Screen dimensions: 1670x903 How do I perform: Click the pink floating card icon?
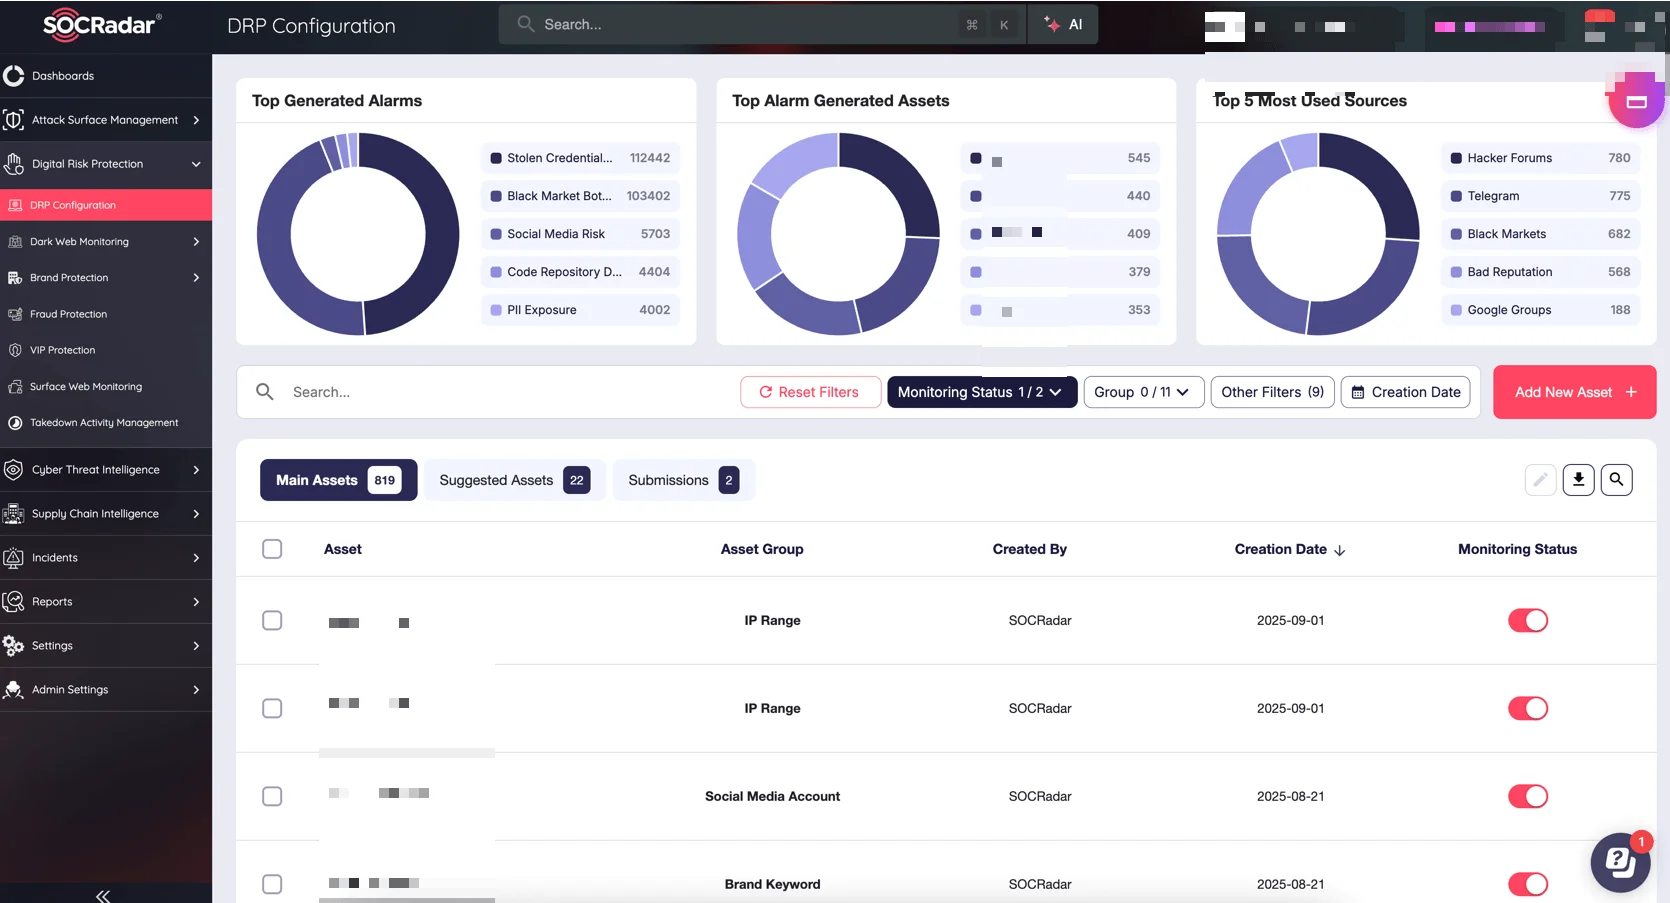1637,100
